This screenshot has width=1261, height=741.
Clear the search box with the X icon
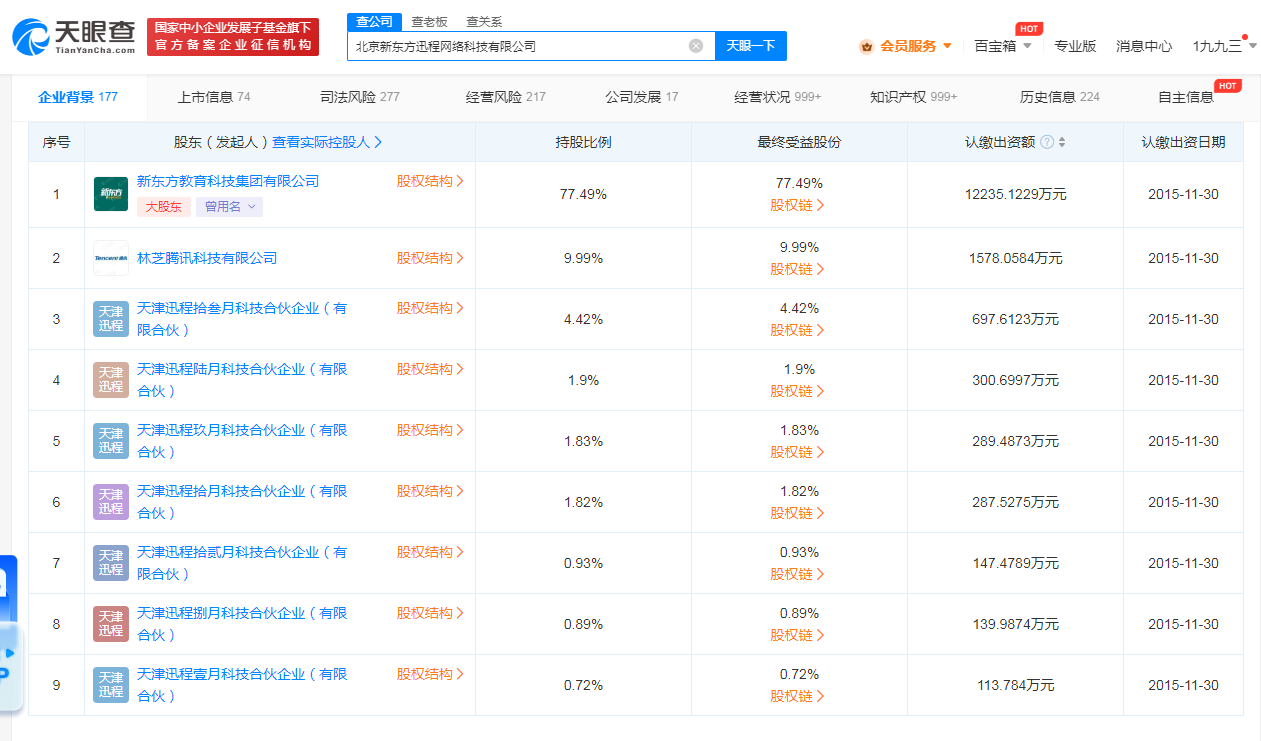coord(696,46)
